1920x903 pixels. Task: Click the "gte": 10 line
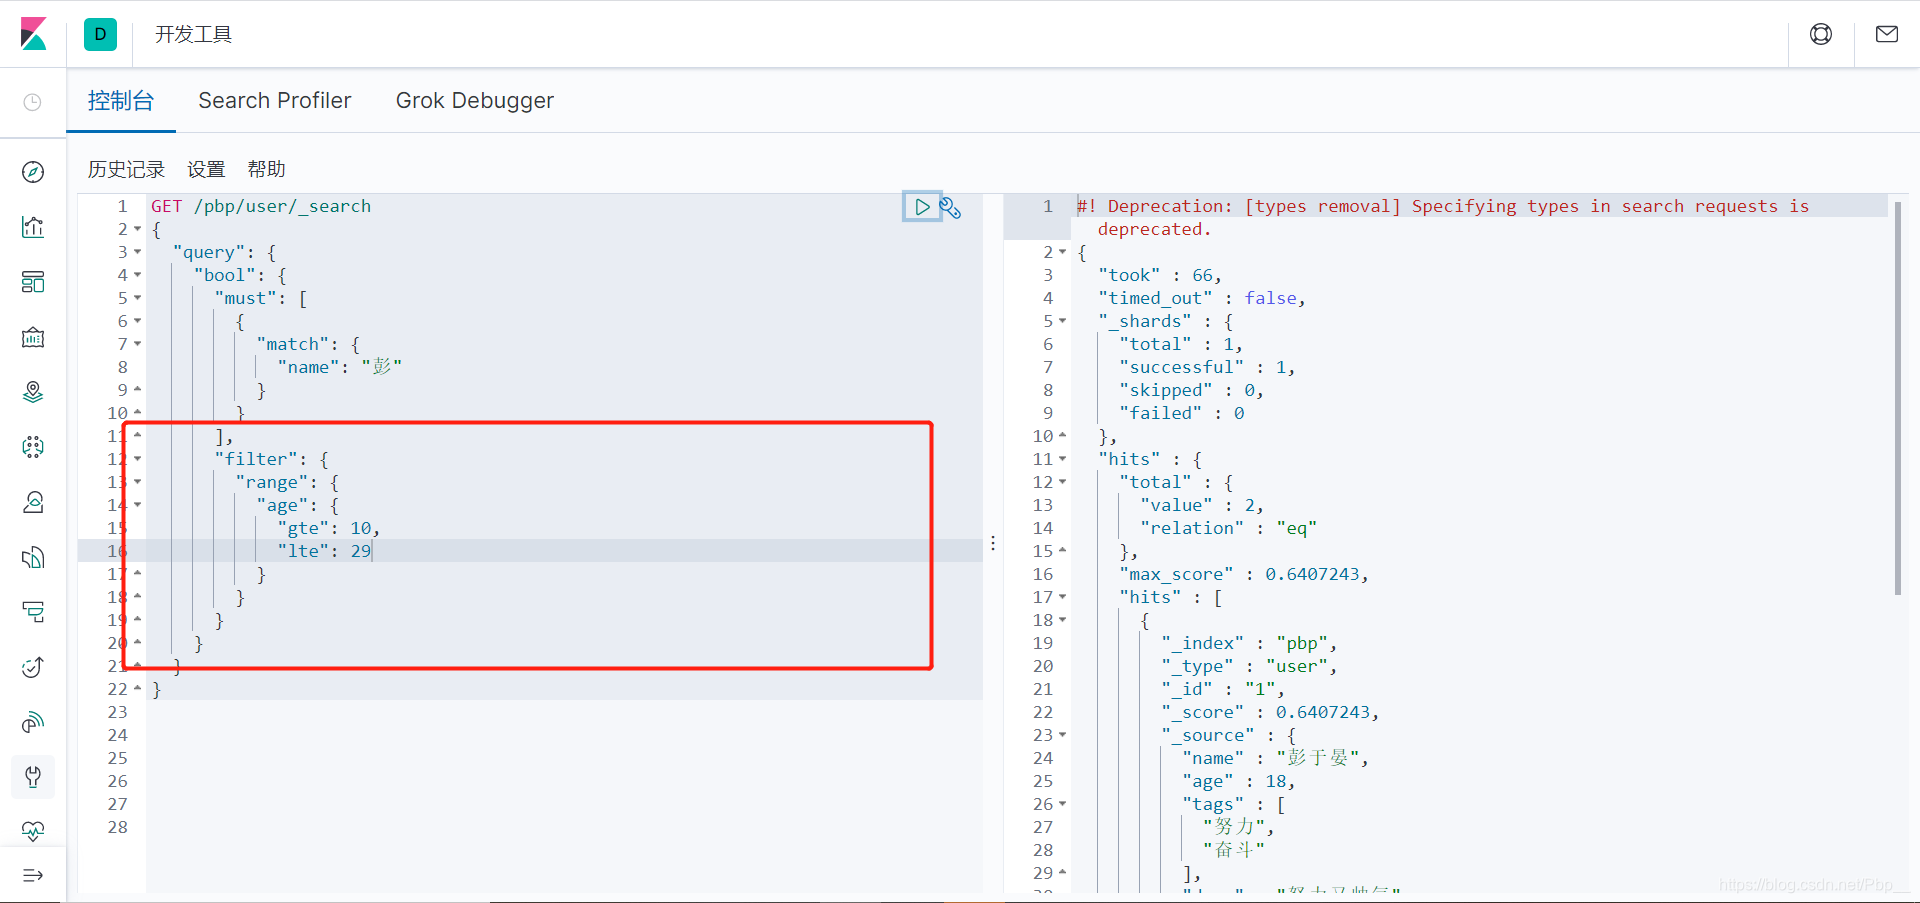pyautogui.click(x=329, y=528)
